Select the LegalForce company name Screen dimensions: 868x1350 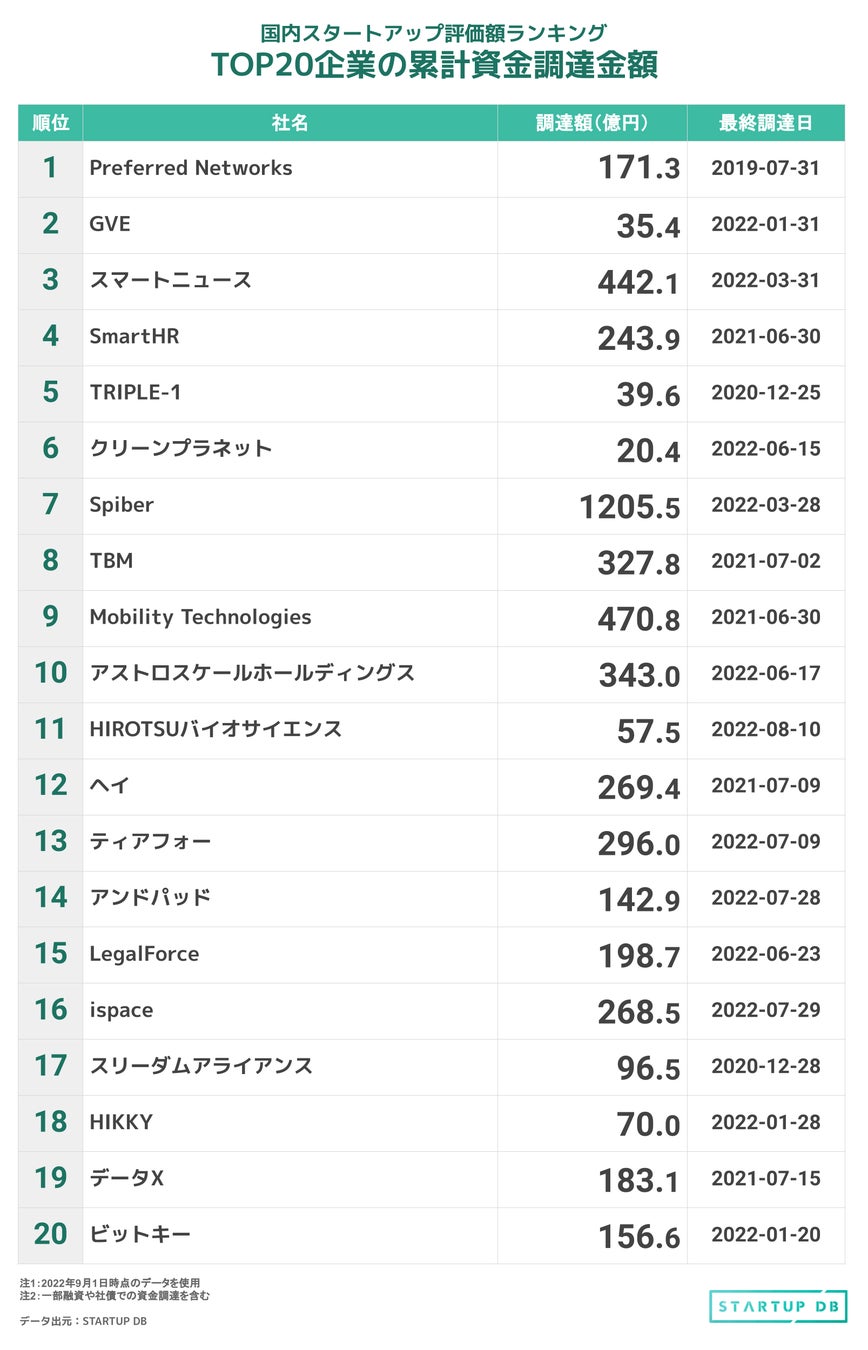pos(144,954)
